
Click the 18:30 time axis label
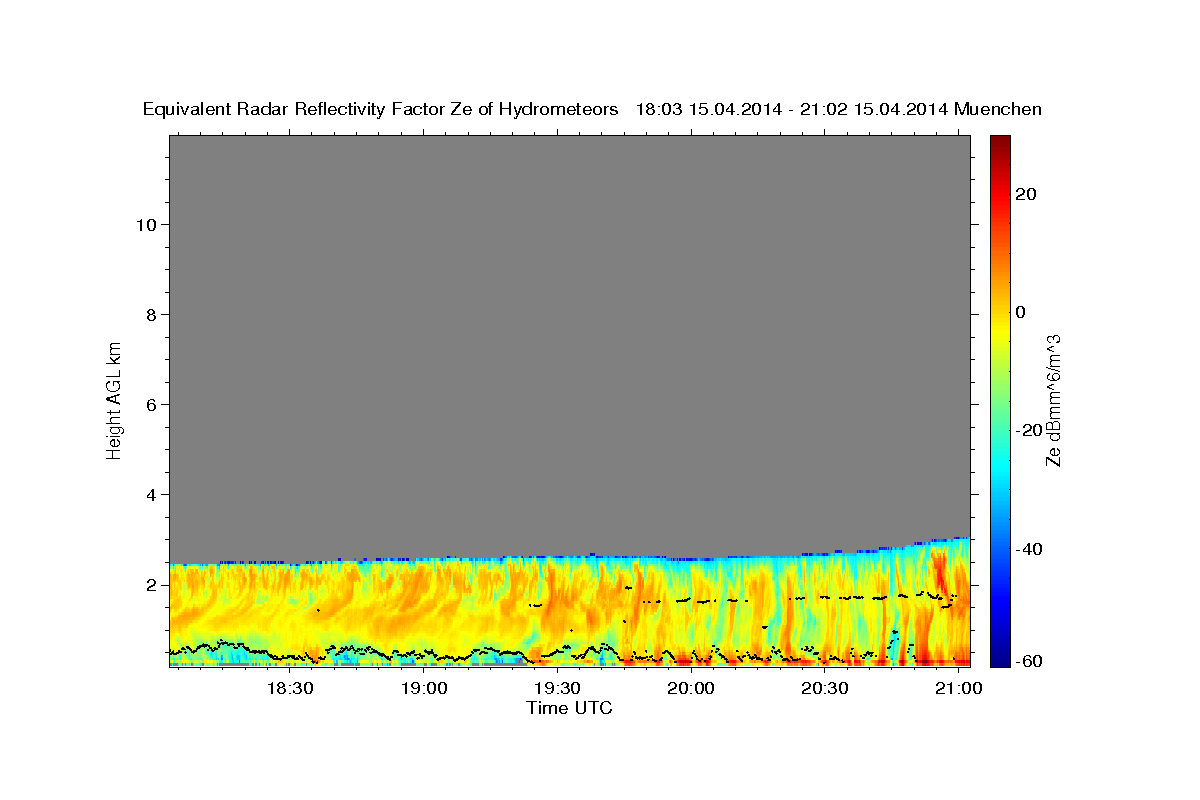(x=291, y=690)
